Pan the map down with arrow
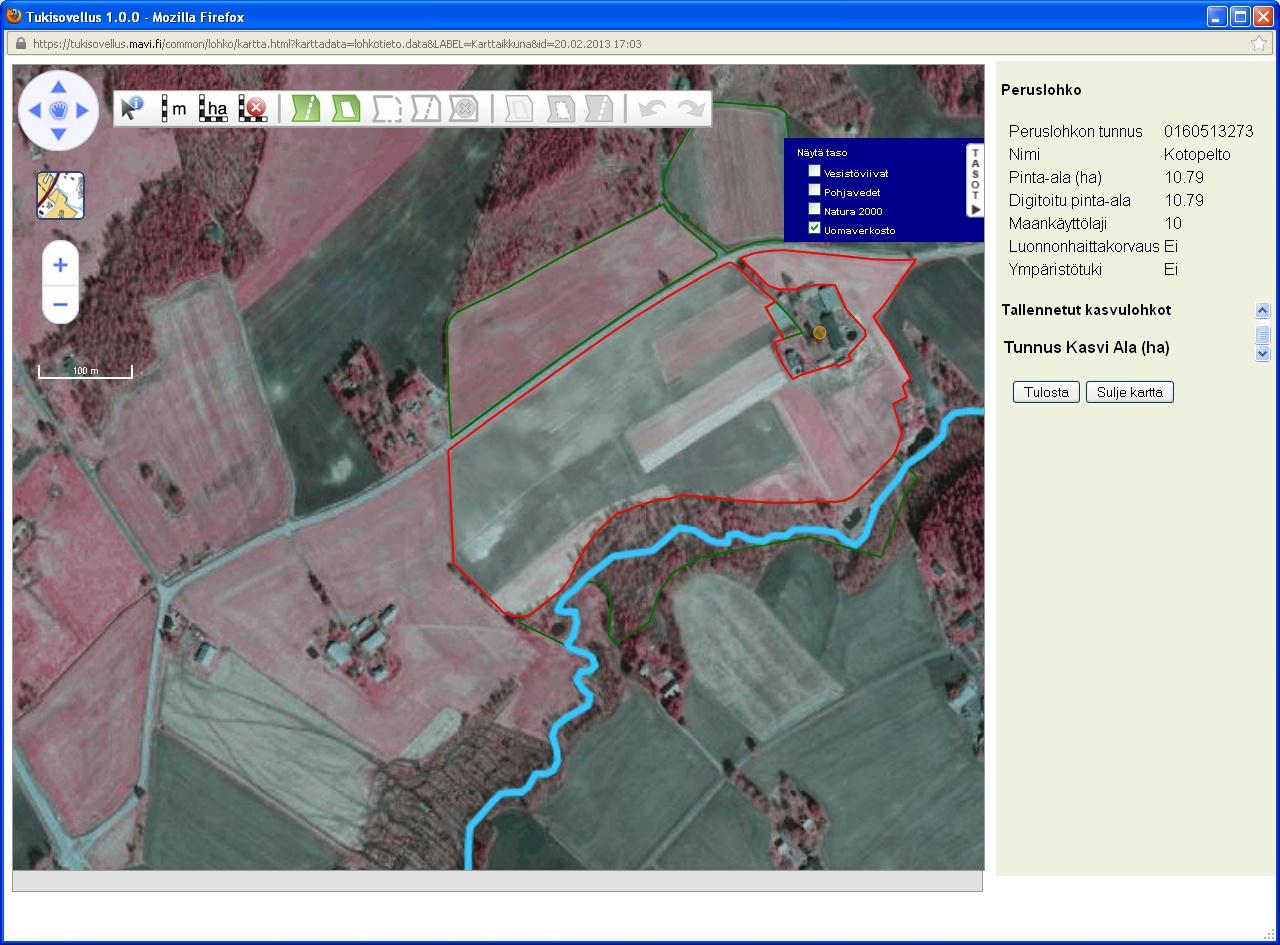The width and height of the screenshot is (1280, 945). coord(58,134)
